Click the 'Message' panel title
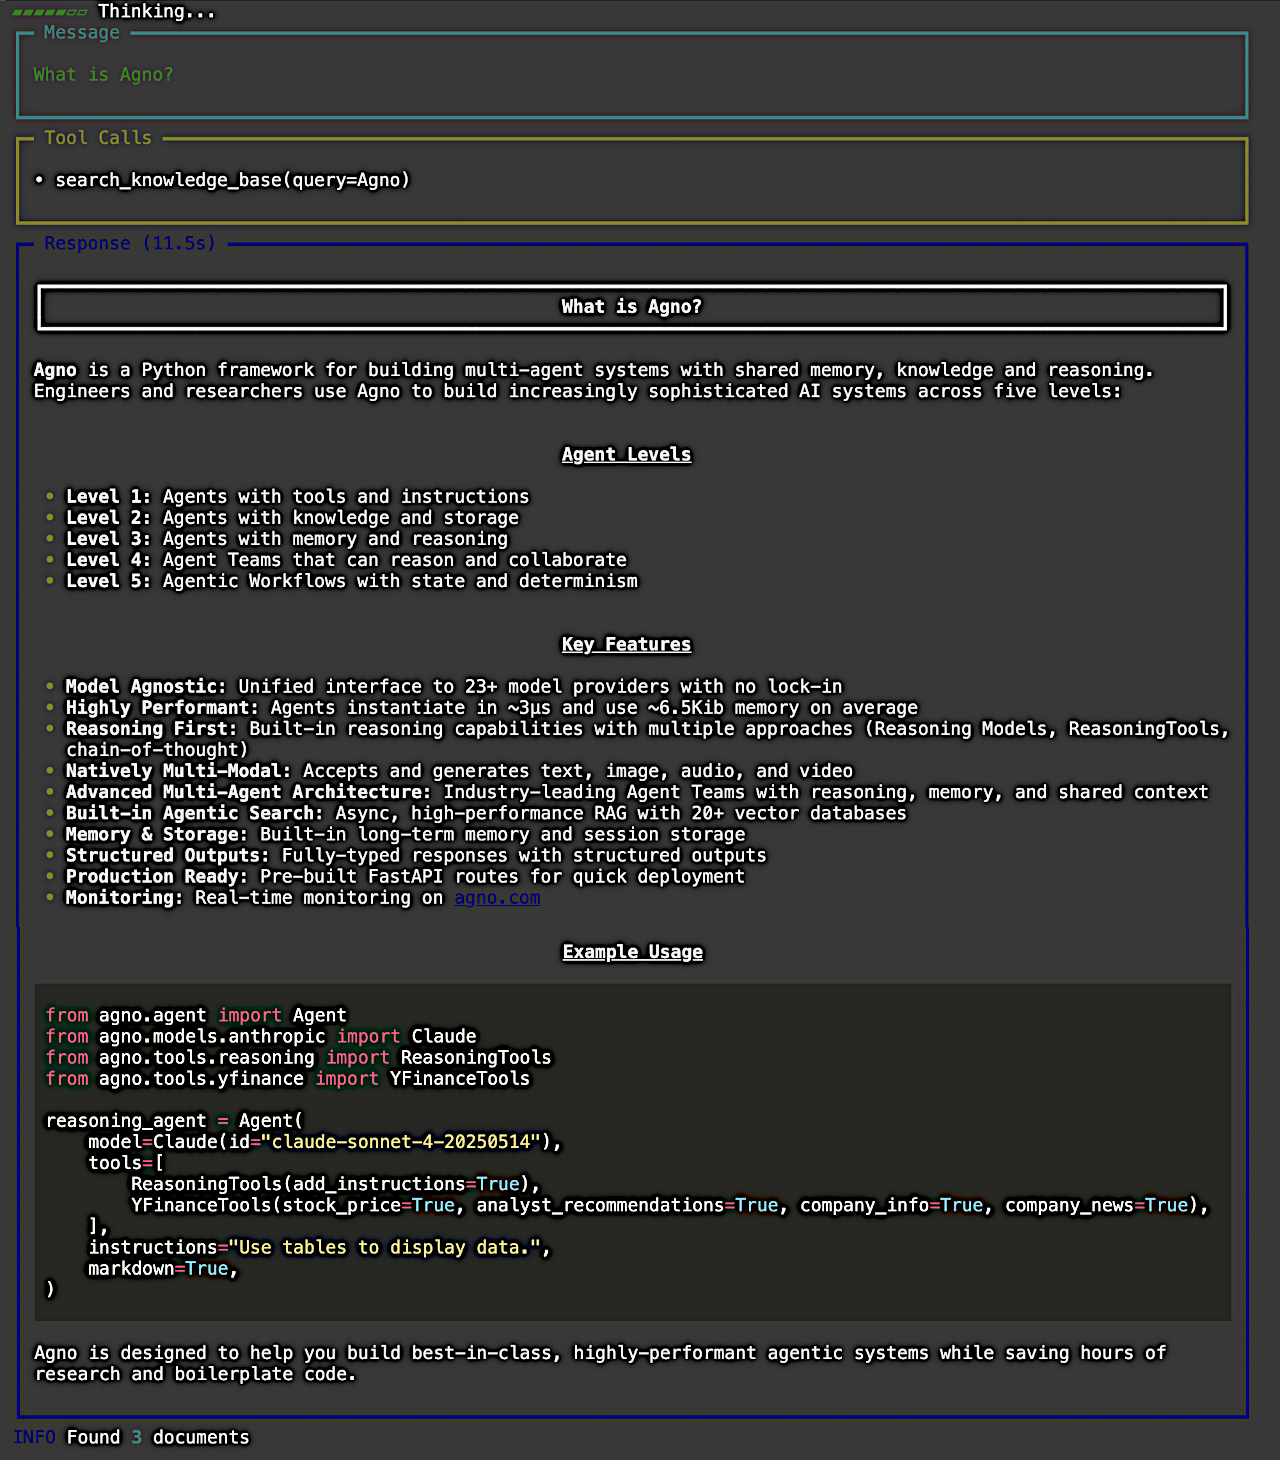Screen dimensions: 1280x1460 pos(82,33)
